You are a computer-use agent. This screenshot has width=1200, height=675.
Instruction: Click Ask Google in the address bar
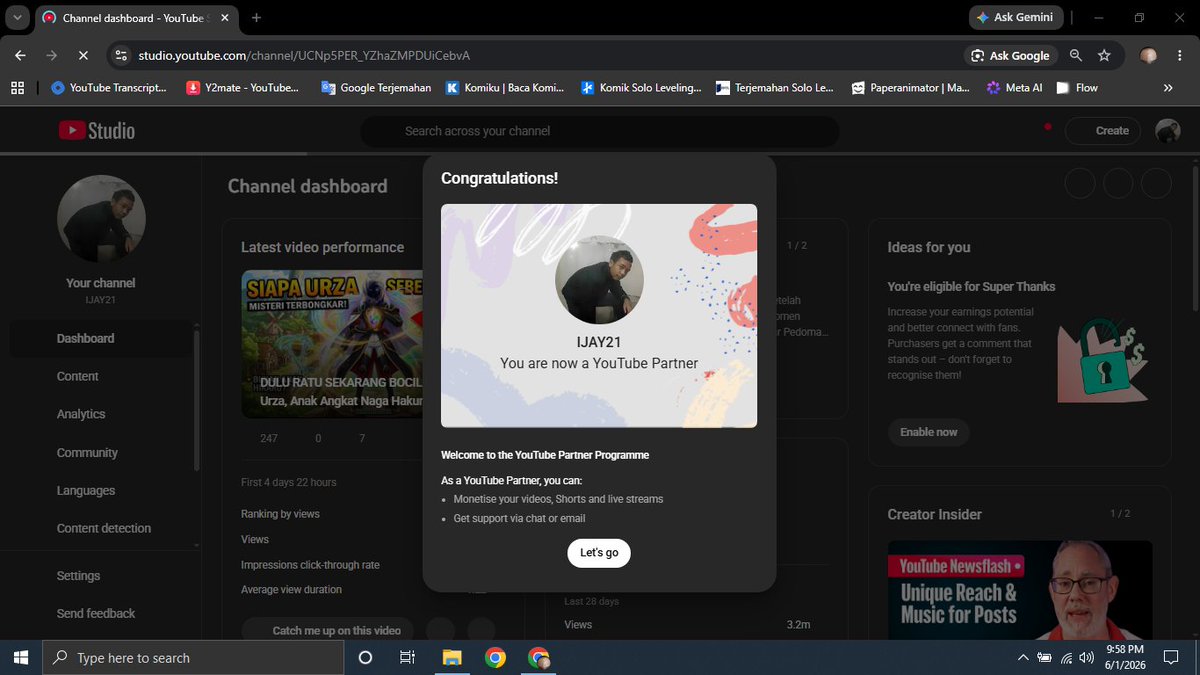coord(1009,56)
